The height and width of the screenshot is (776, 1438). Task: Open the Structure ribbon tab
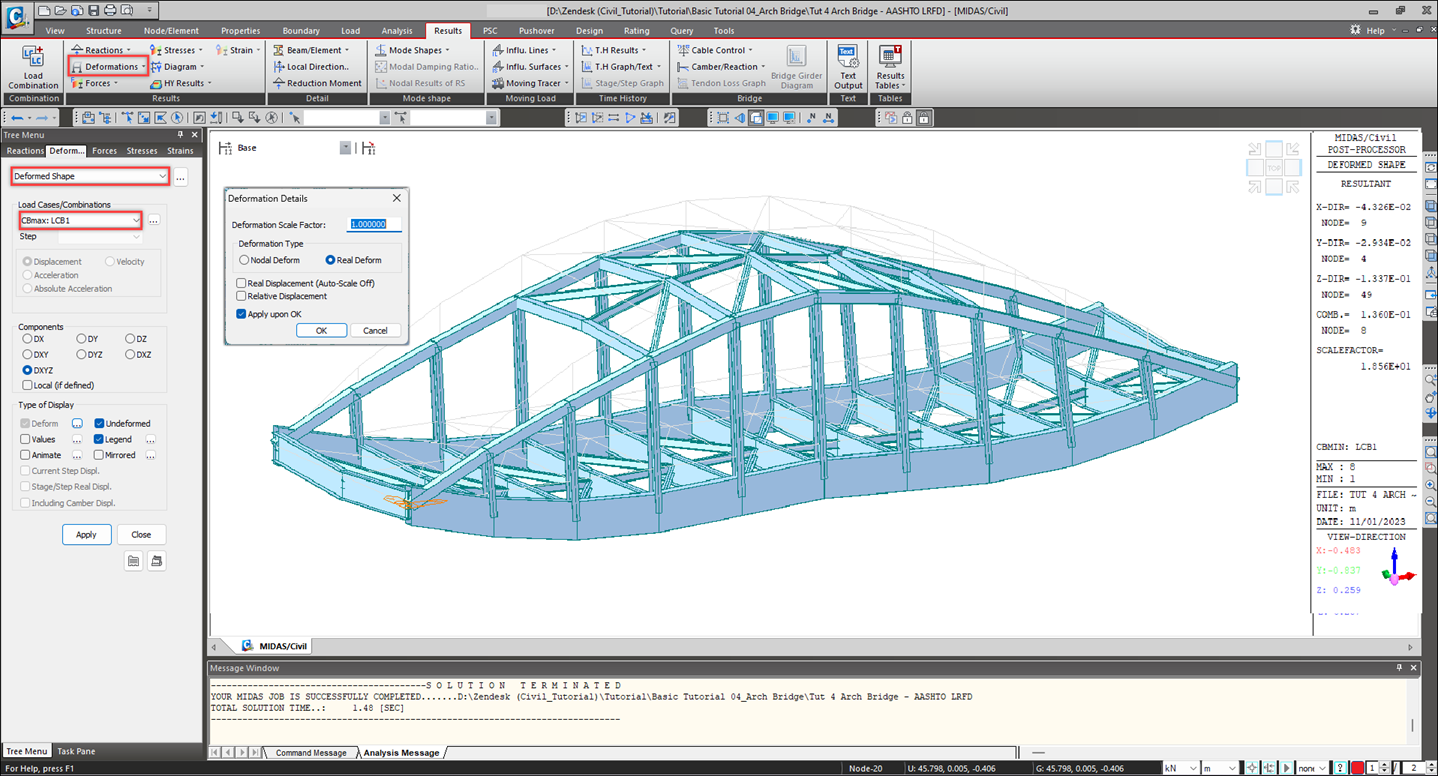point(104,31)
